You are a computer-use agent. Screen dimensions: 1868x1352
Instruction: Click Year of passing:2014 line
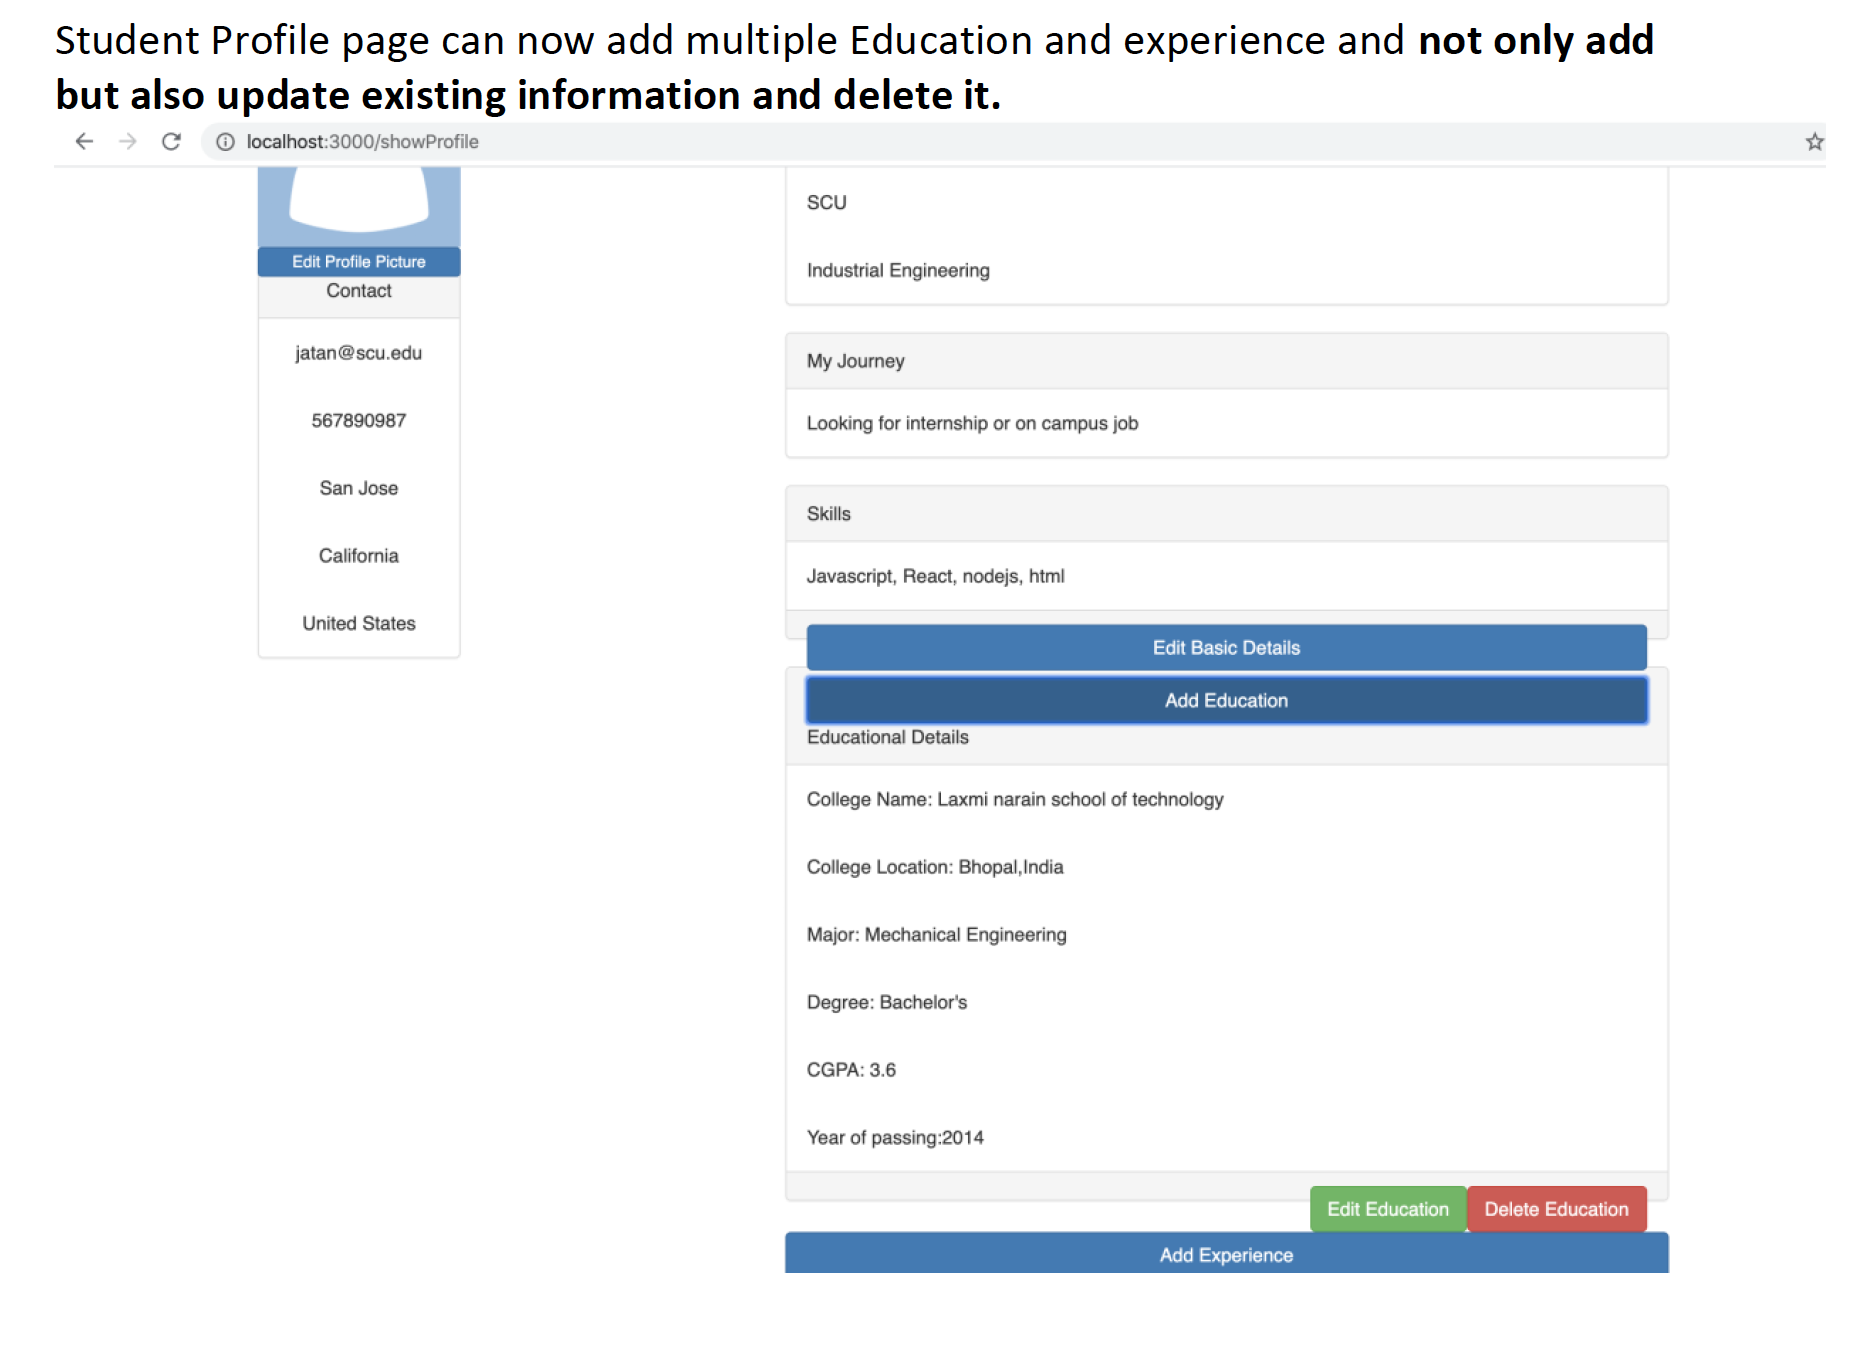coord(895,1138)
